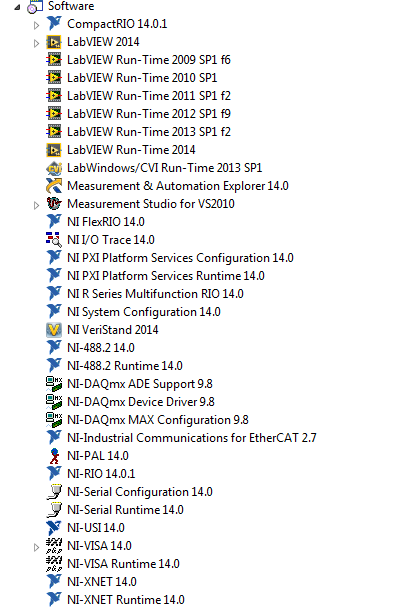Select Measurement Studio for VS2010 text
Image resolution: width=404 pixels, height=609 pixels.
tap(151, 204)
